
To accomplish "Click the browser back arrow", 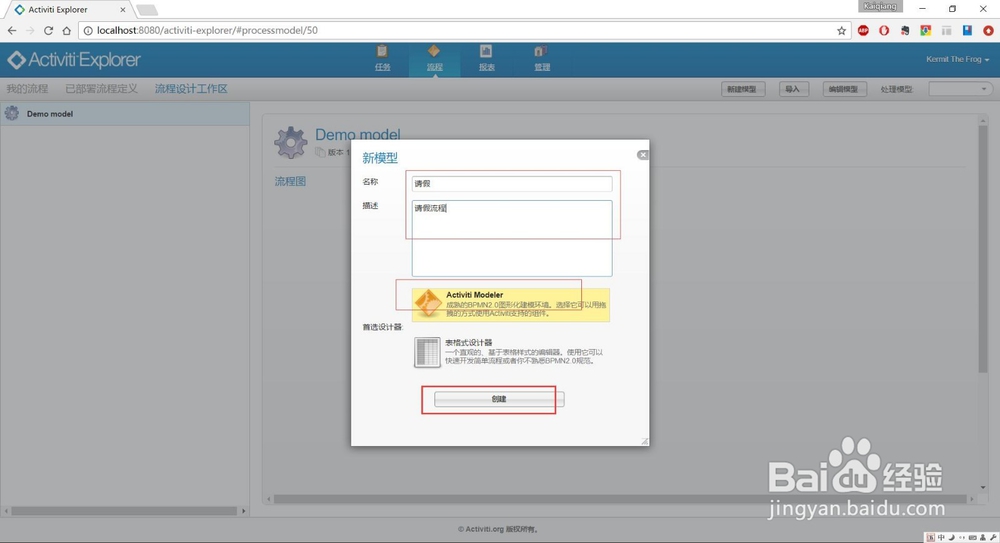I will tap(12, 30).
